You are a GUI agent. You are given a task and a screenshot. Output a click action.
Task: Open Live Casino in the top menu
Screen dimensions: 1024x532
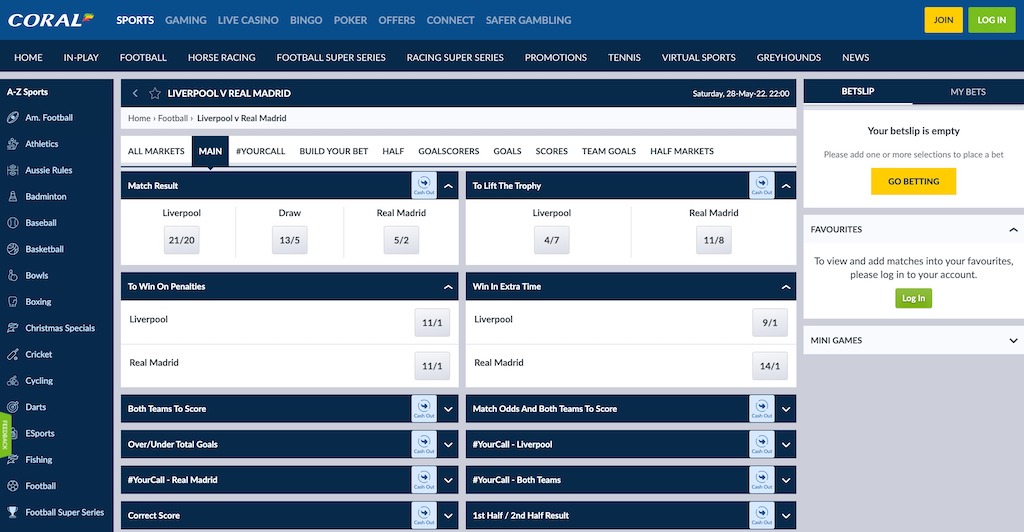(x=248, y=20)
